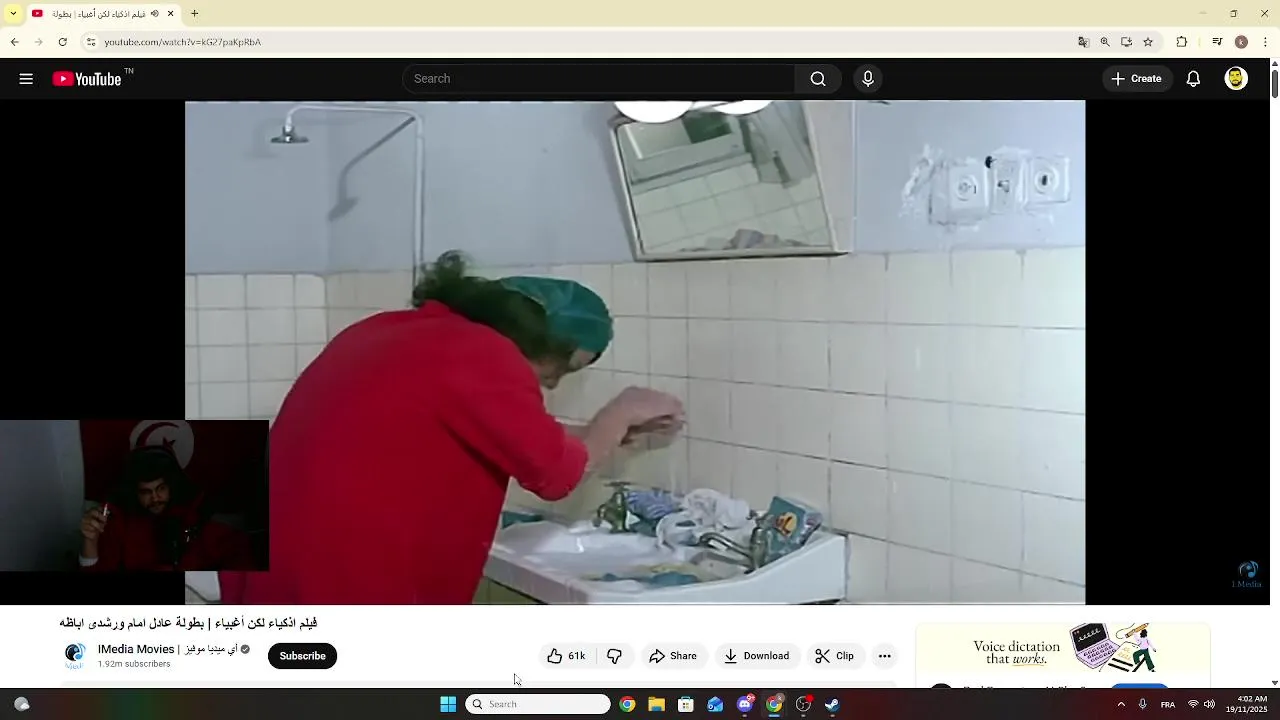Image resolution: width=1280 pixels, height=720 pixels.
Task: Open IMedia Movies channel avatar
Action: (x=75, y=656)
